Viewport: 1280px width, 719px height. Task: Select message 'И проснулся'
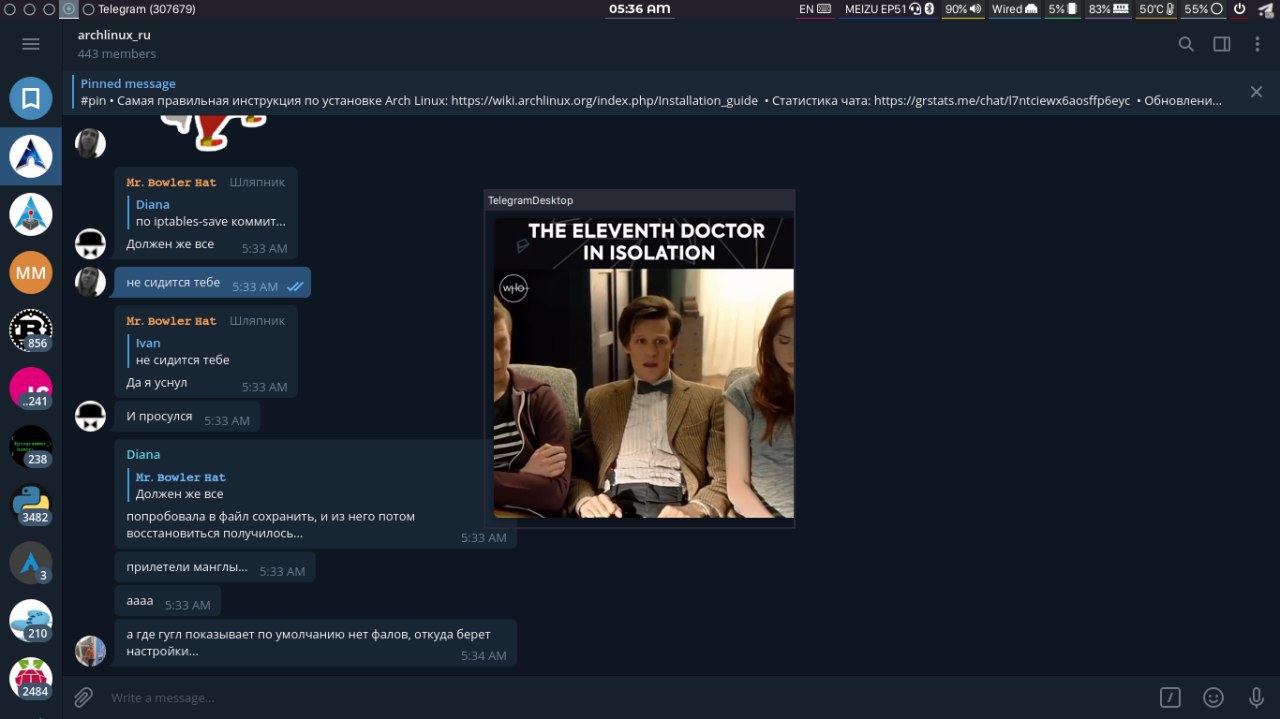(187, 417)
